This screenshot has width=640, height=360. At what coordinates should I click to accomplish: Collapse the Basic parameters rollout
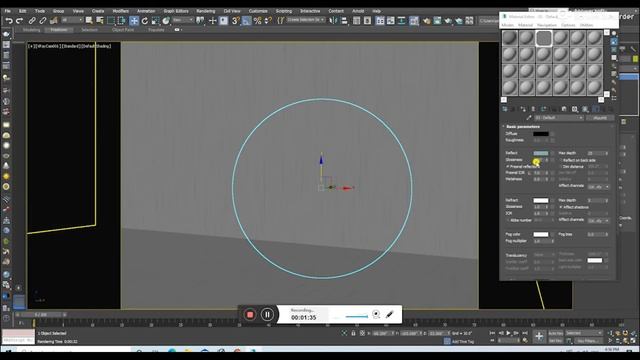pyautogui.click(x=523, y=127)
